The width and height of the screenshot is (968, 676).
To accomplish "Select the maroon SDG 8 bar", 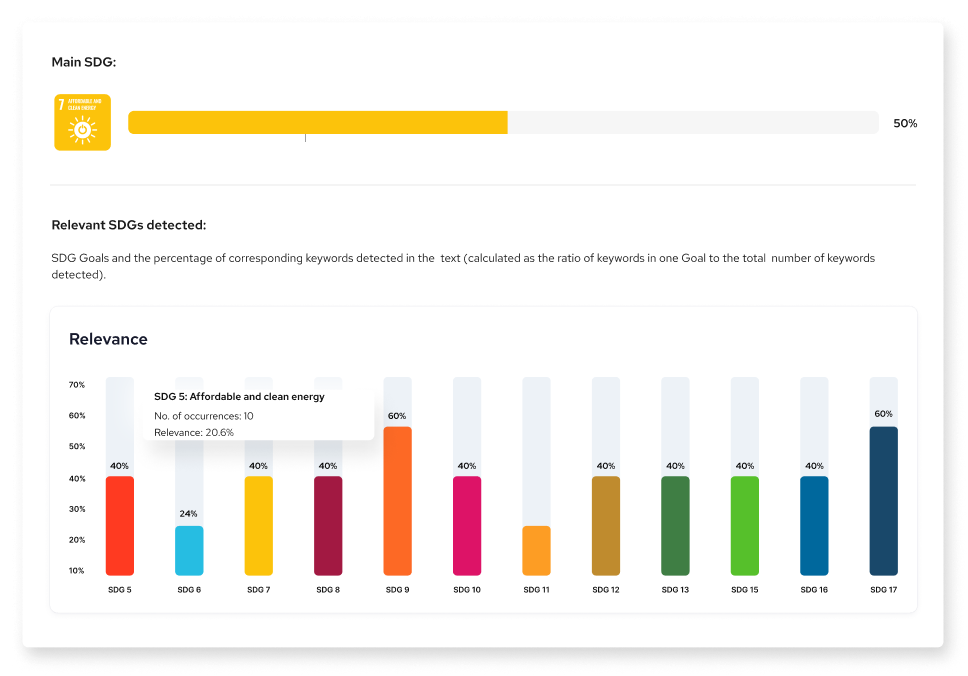I will (328, 525).
